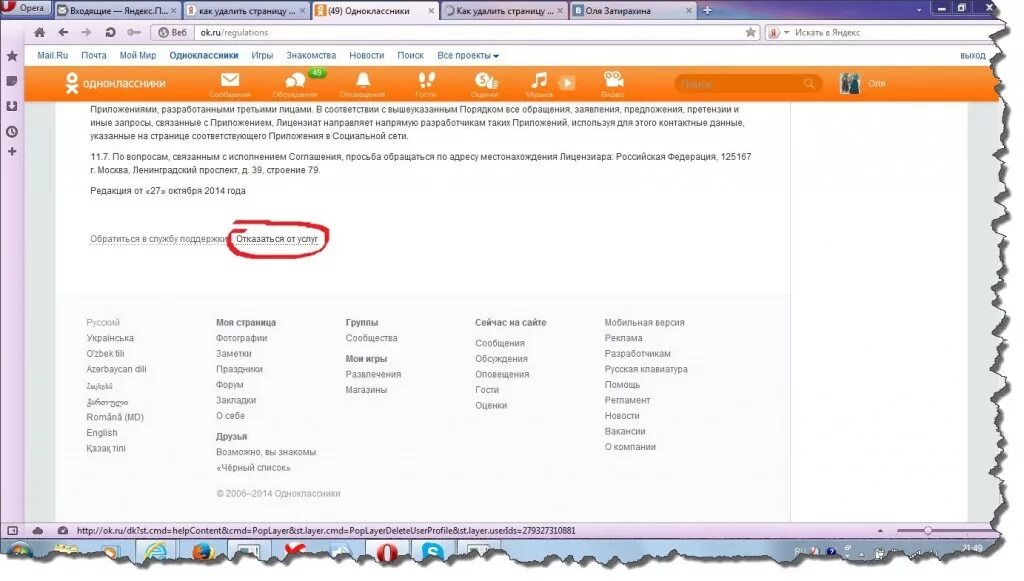The width and height of the screenshot is (1024, 581).
Task: Toggle the status bar panel icon
Action: click(x=12, y=531)
